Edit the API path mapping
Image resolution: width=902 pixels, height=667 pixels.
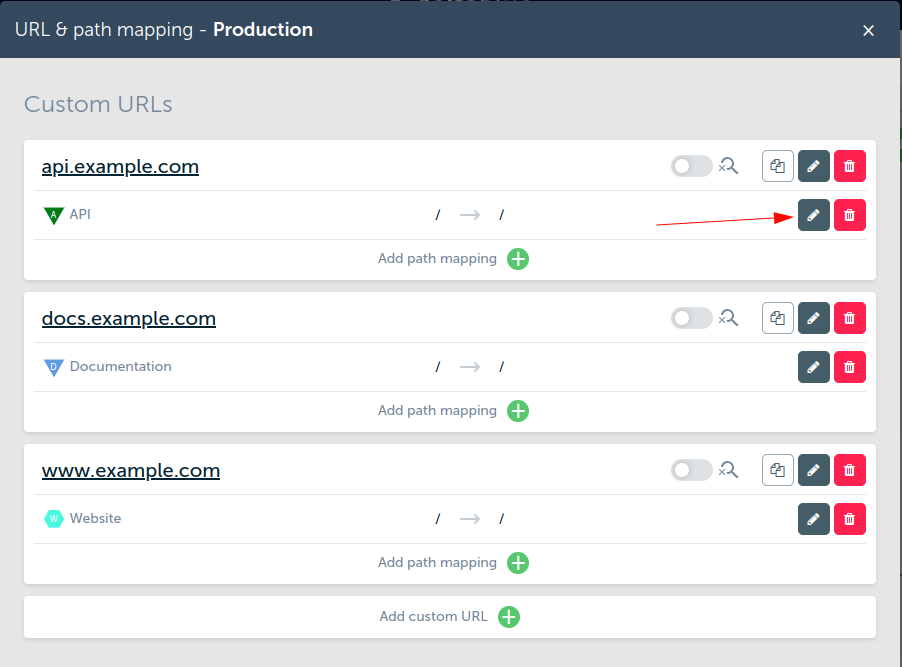click(x=813, y=215)
